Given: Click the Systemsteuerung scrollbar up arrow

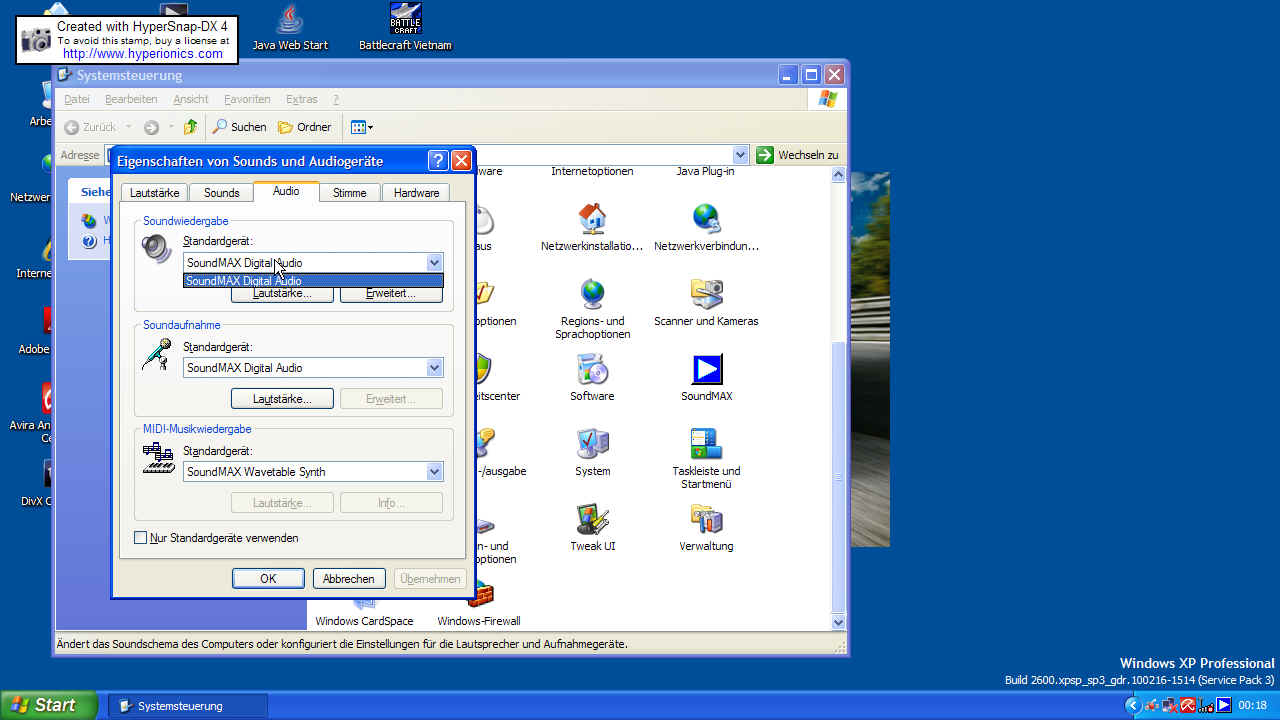Looking at the screenshot, I should click(x=839, y=174).
